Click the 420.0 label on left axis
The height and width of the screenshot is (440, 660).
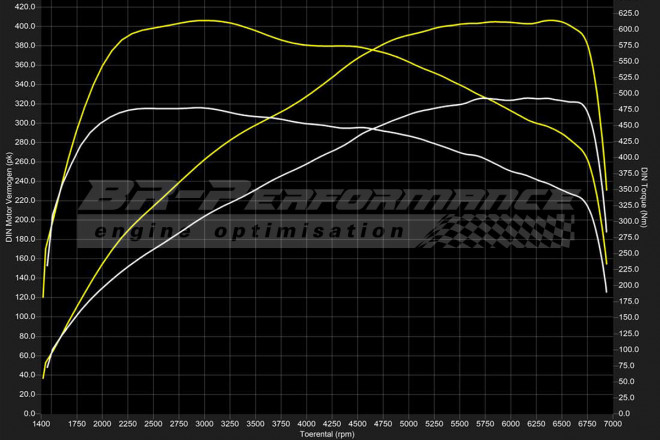pyautogui.click(x=22, y=7)
